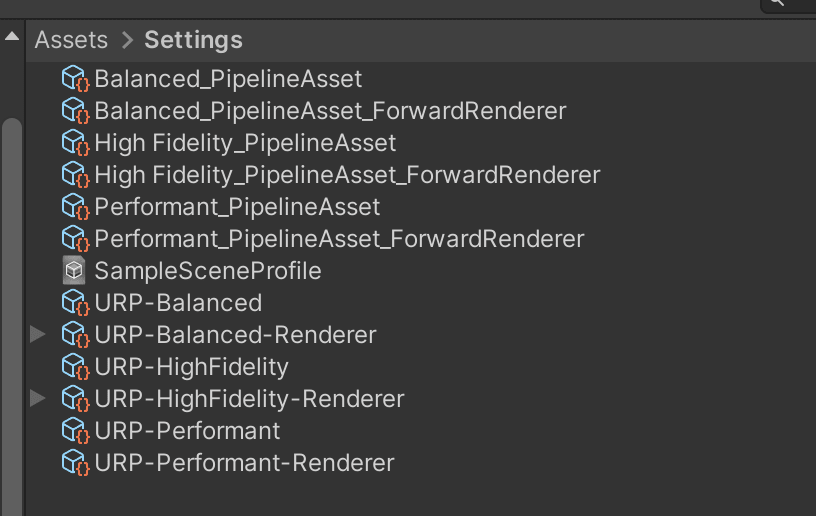Click the SampleSceneProfile volume profile icon
The image size is (816, 516).
(74, 270)
